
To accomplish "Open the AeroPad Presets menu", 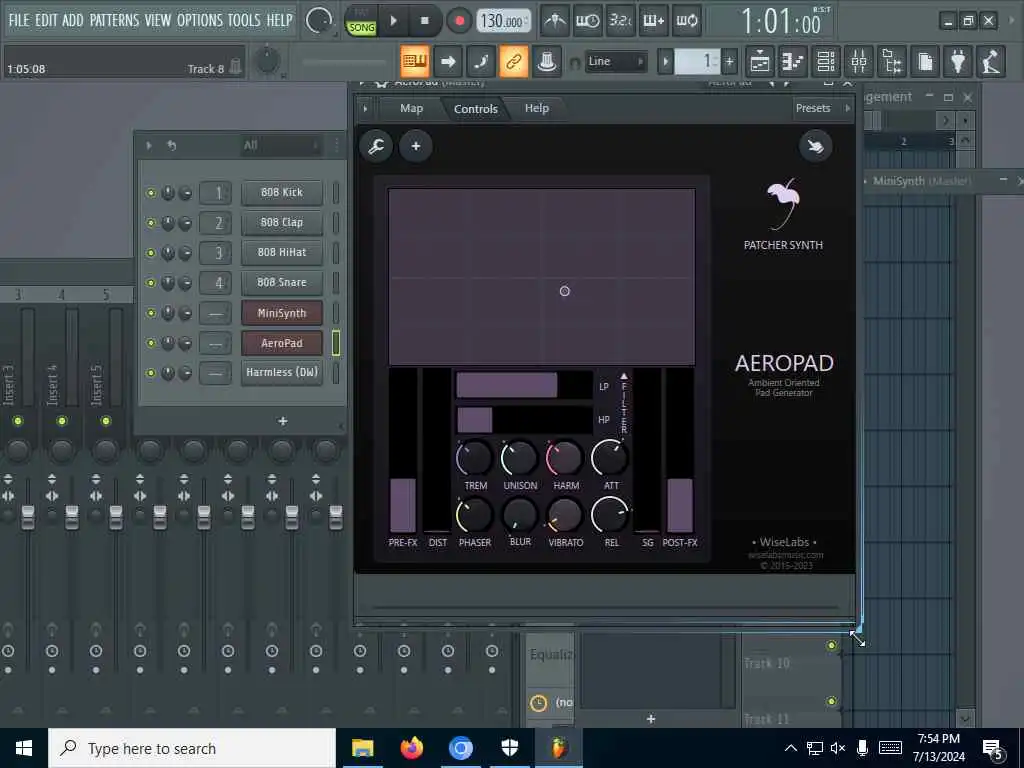I will tap(813, 108).
